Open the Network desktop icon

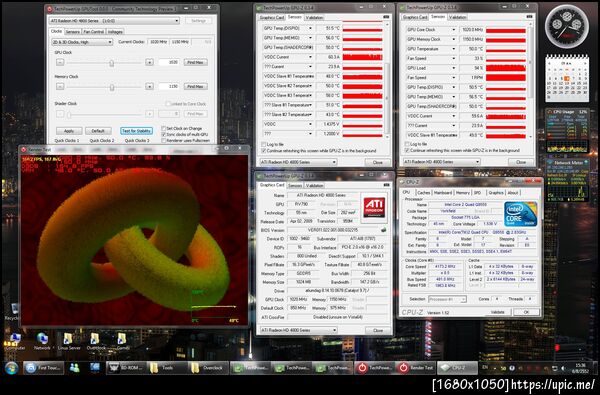pyautogui.click(x=42, y=341)
